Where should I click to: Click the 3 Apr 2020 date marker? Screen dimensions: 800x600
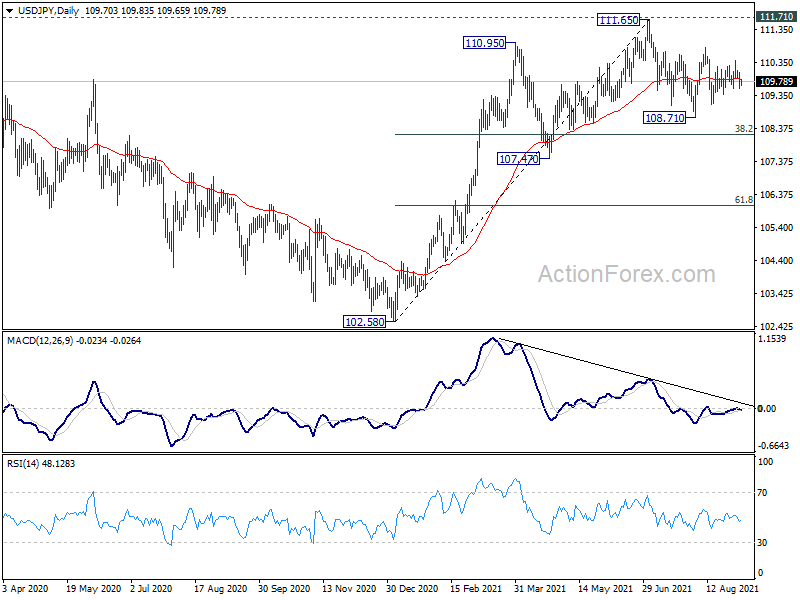click(25, 588)
